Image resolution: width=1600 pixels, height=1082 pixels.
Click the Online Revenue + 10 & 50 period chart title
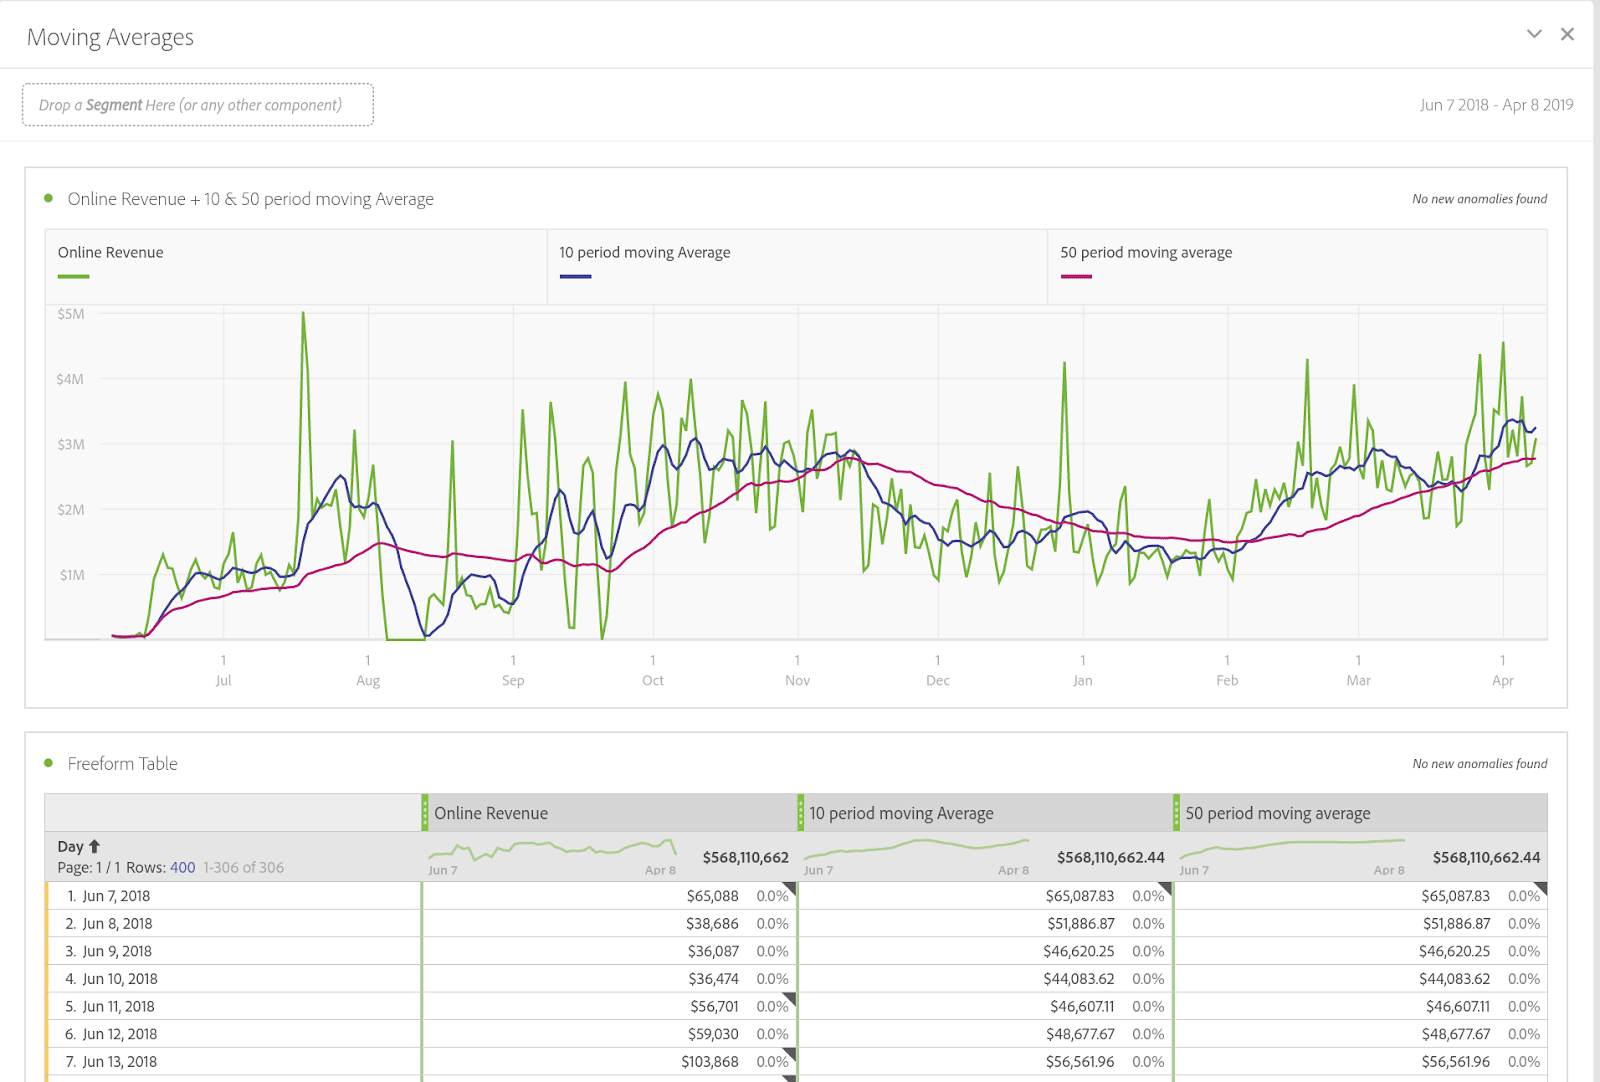tap(250, 199)
